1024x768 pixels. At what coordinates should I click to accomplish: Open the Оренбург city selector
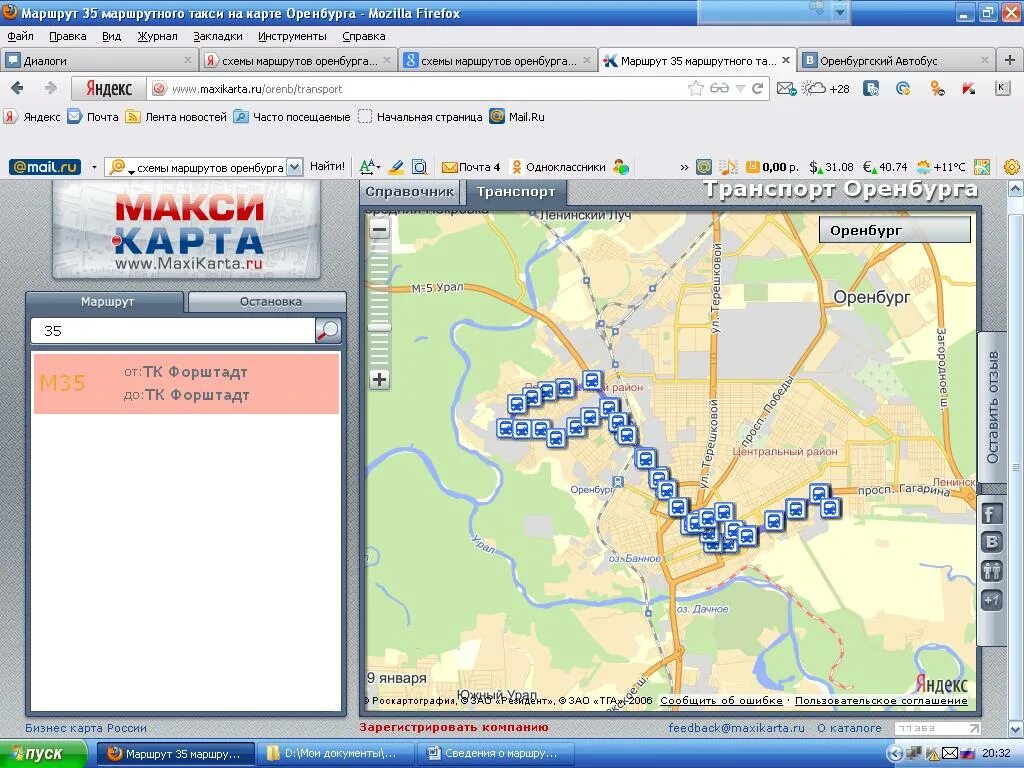895,230
